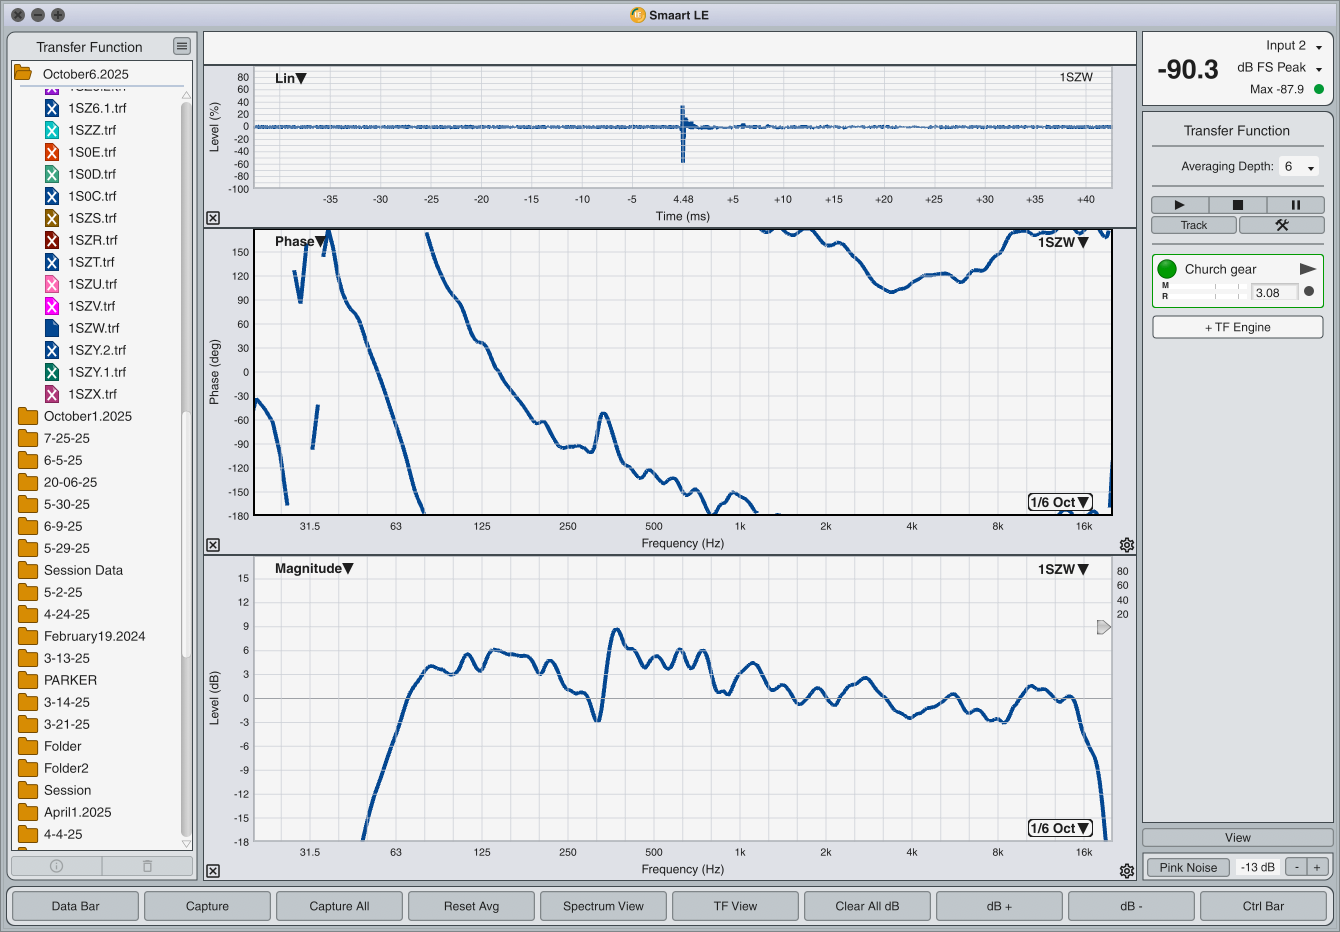Switch to Spectrum View
1340x932 pixels.
tap(603, 906)
